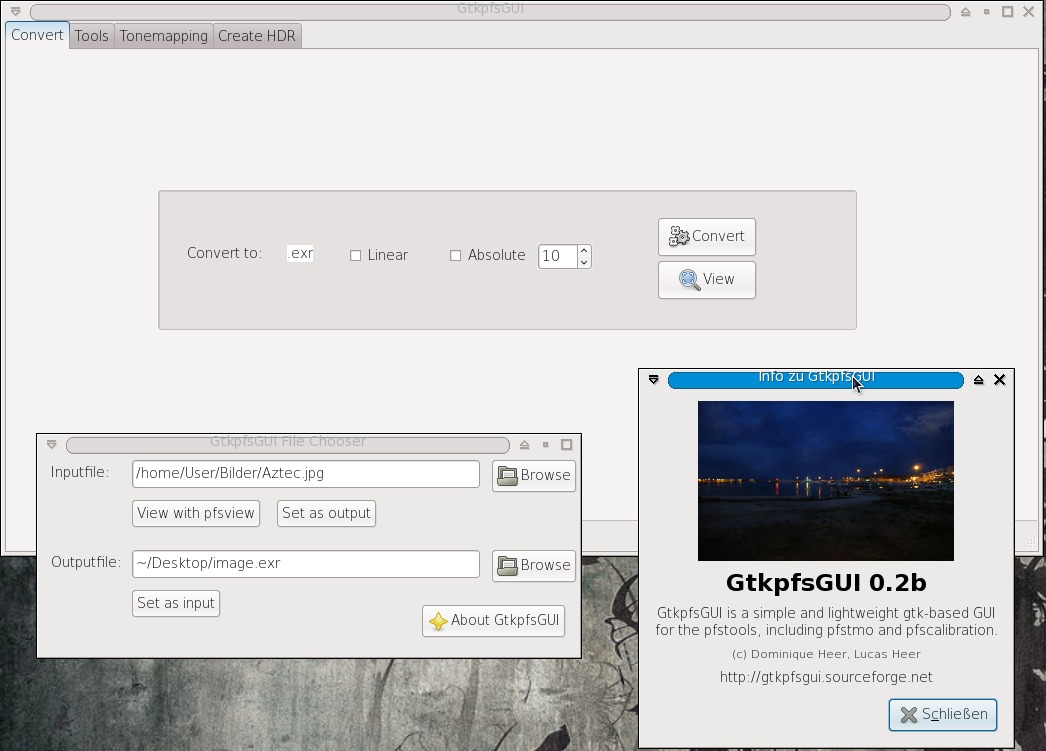Click the night harbor image in info dialog

[826, 481]
